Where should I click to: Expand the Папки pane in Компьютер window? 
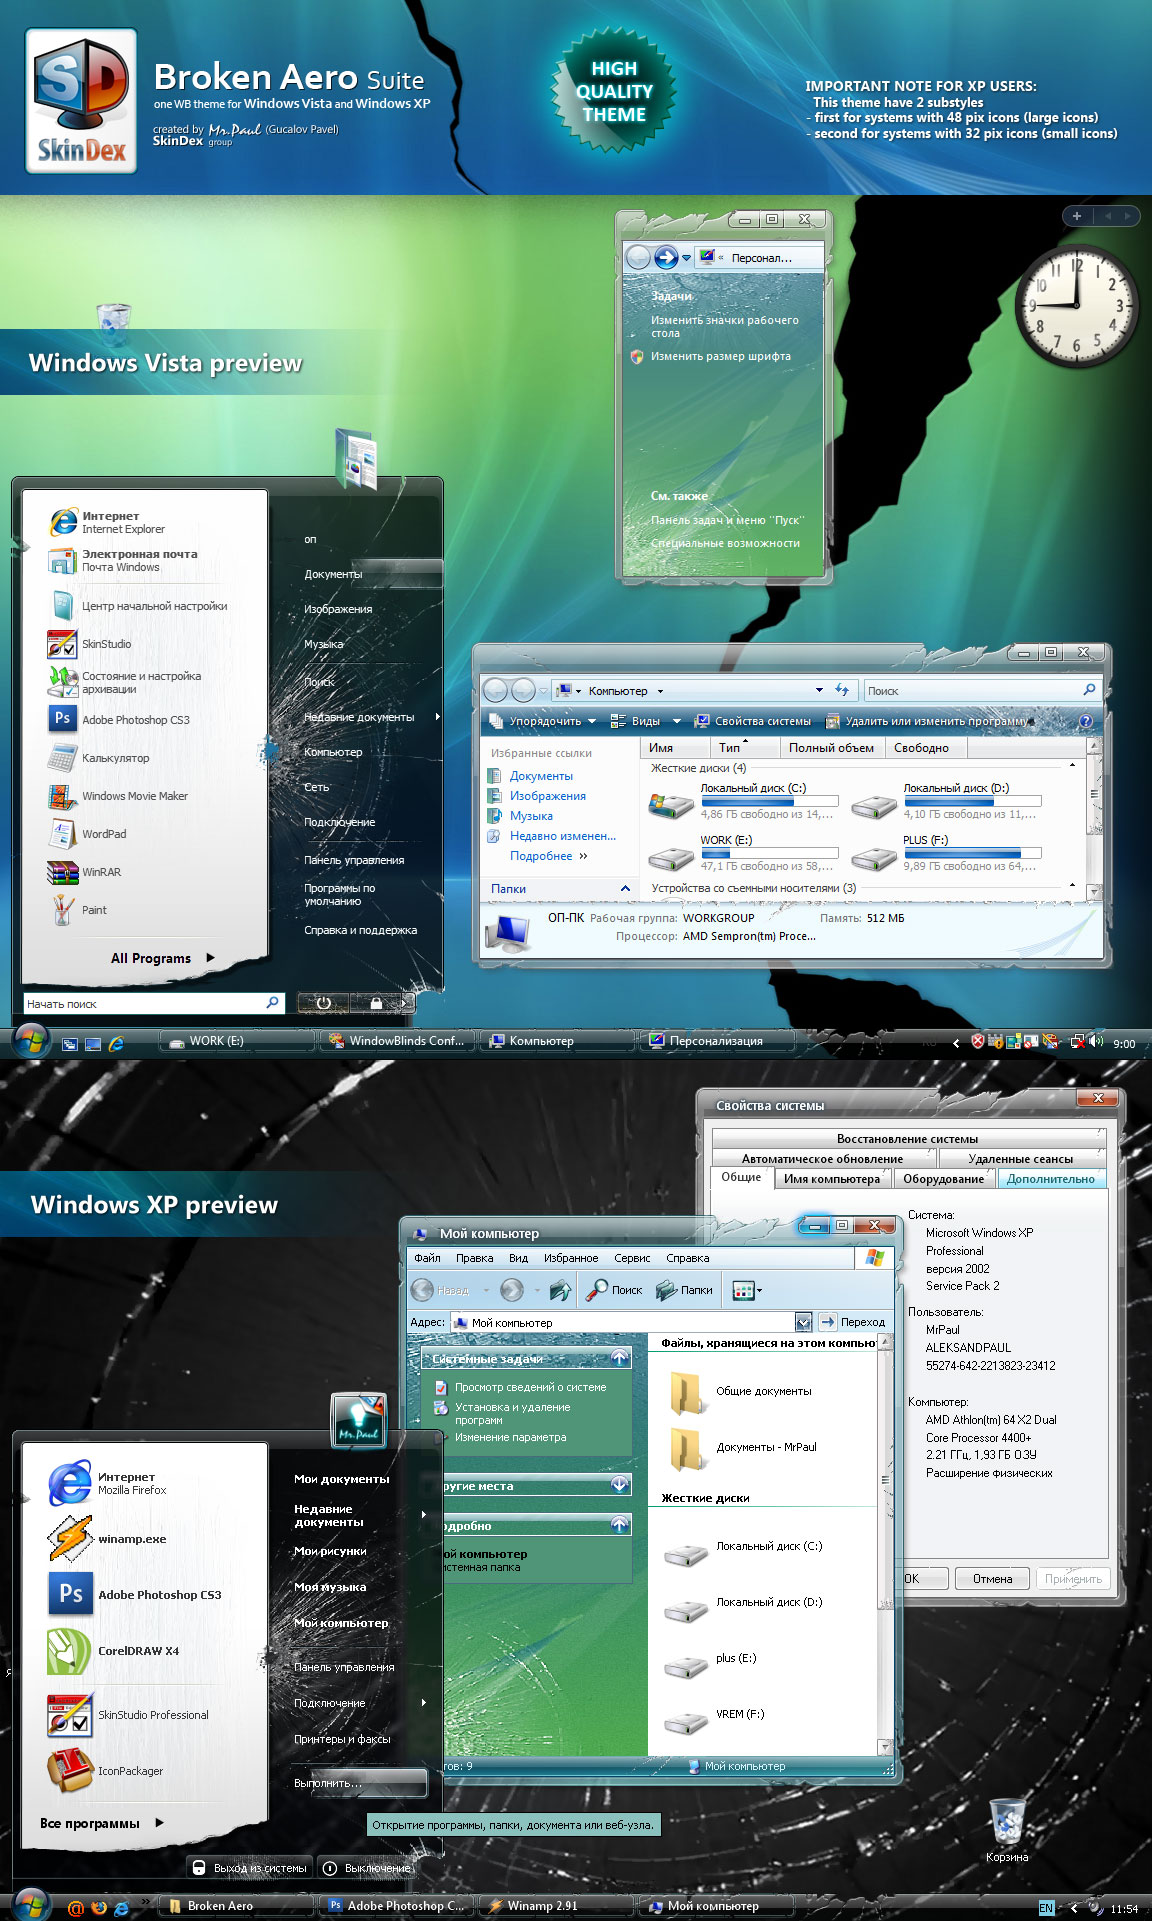coord(625,889)
